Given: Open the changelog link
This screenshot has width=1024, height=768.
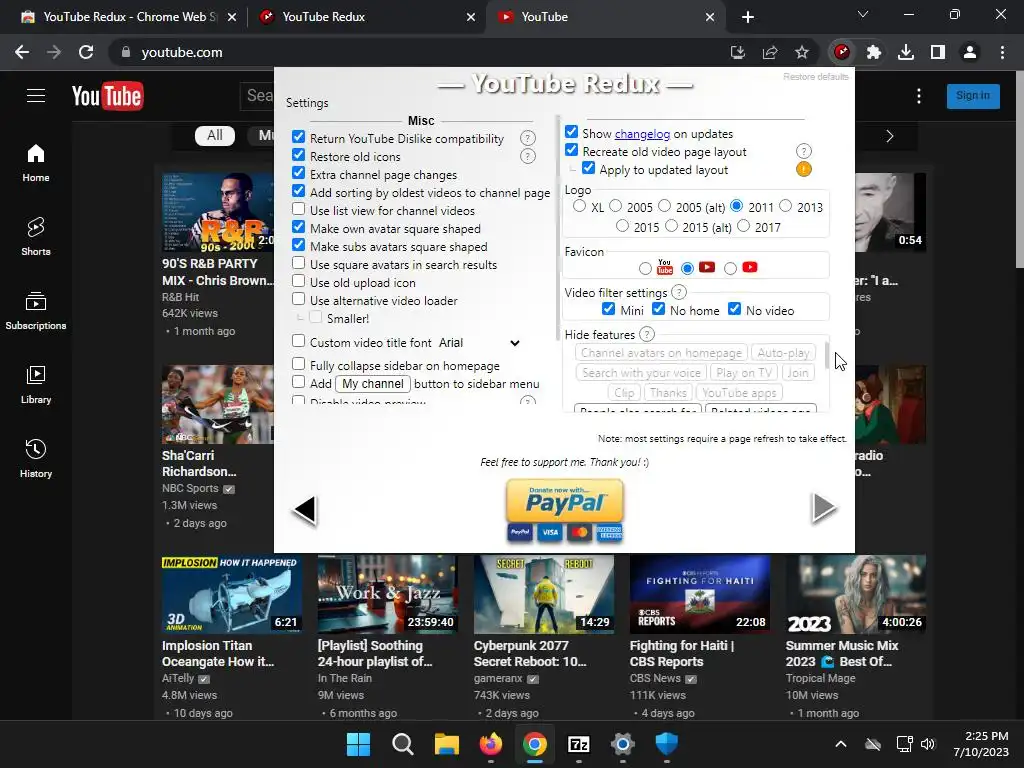Looking at the screenshot, I should (642, 134).
